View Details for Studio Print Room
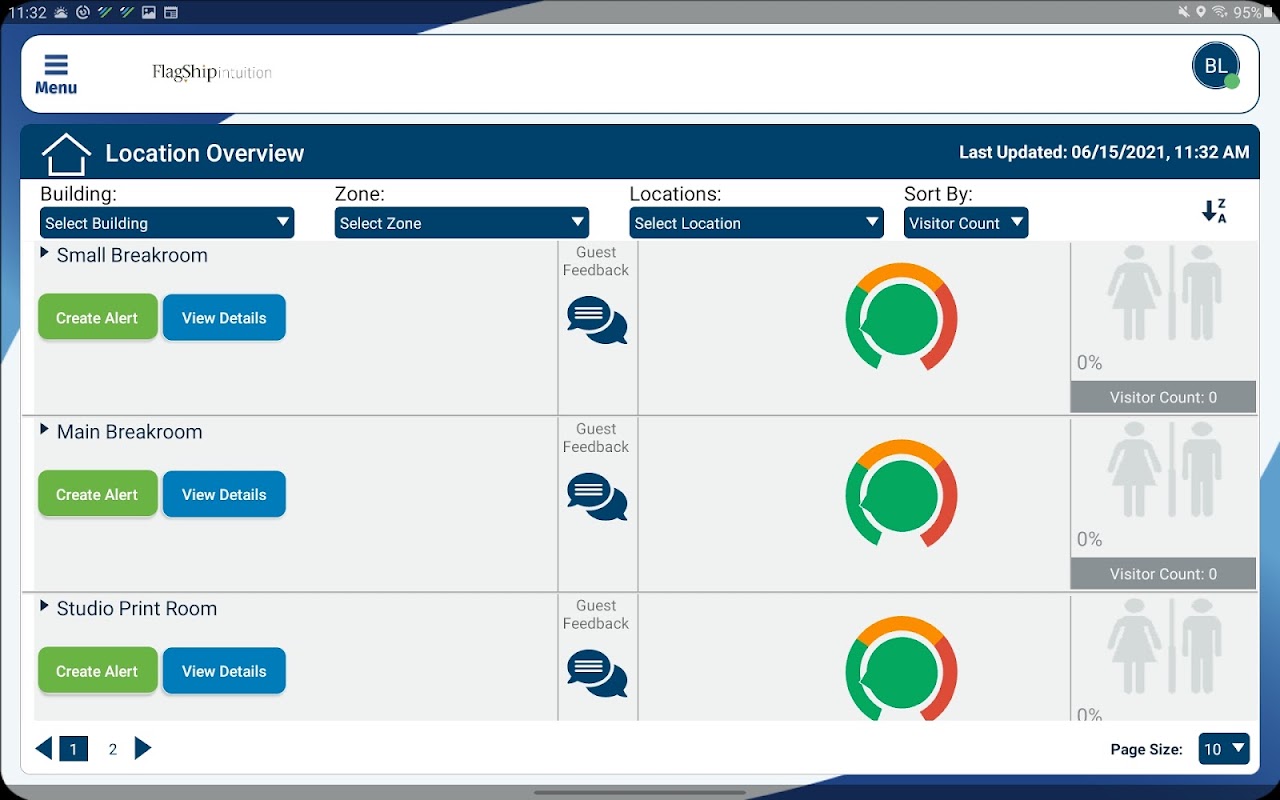Image resolution: width=1280 pixels, height=800 pixels. [x=224, y=671]
